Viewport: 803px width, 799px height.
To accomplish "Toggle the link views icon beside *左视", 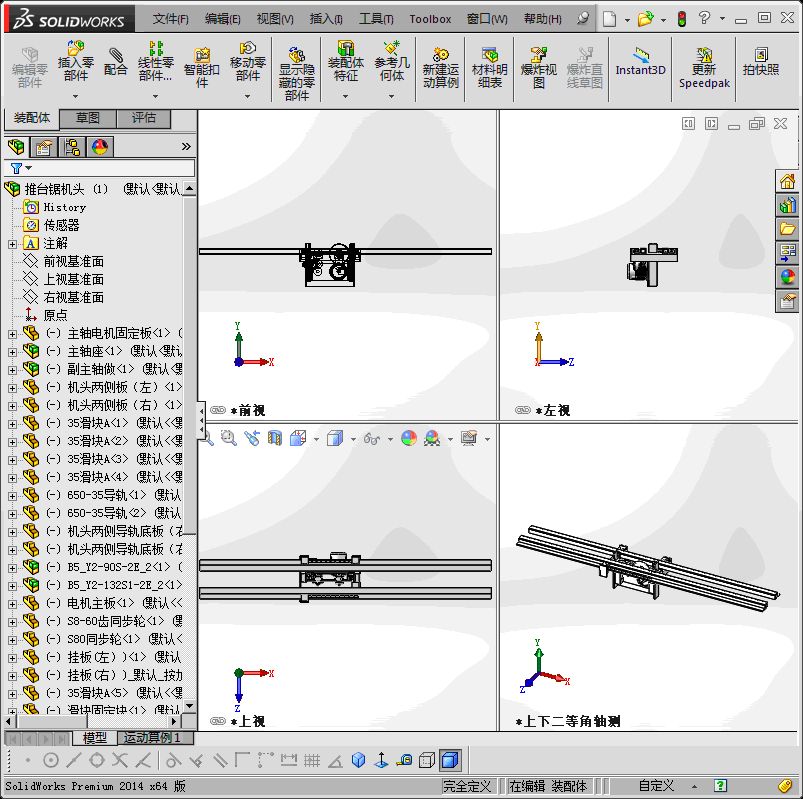I will pos(523,410).
